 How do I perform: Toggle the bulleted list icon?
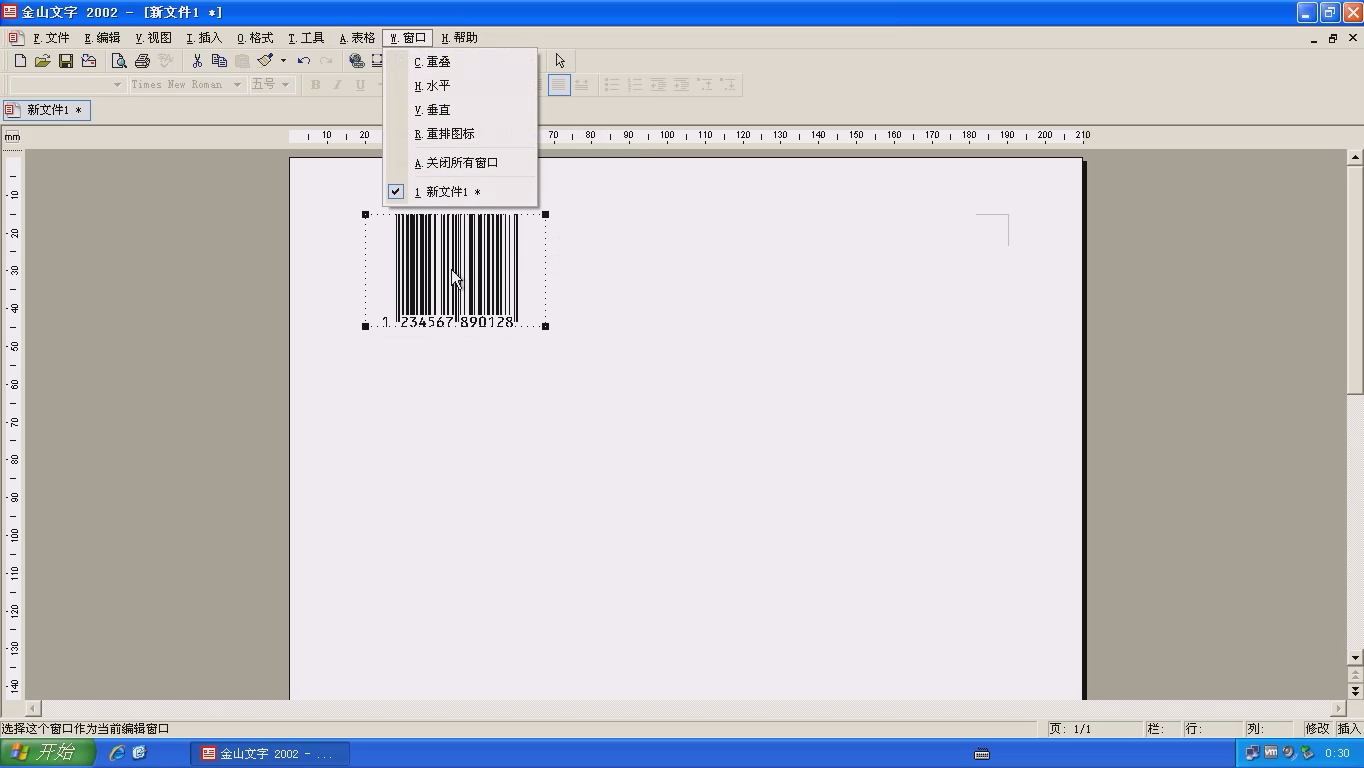(612, 85)
